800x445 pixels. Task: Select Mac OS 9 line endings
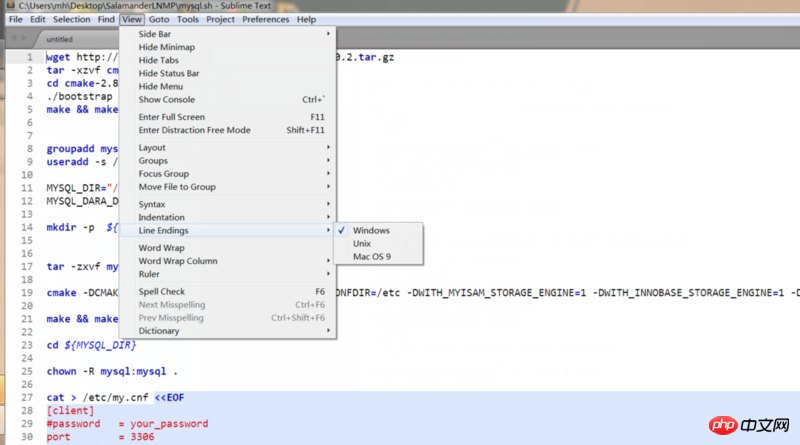378,257
